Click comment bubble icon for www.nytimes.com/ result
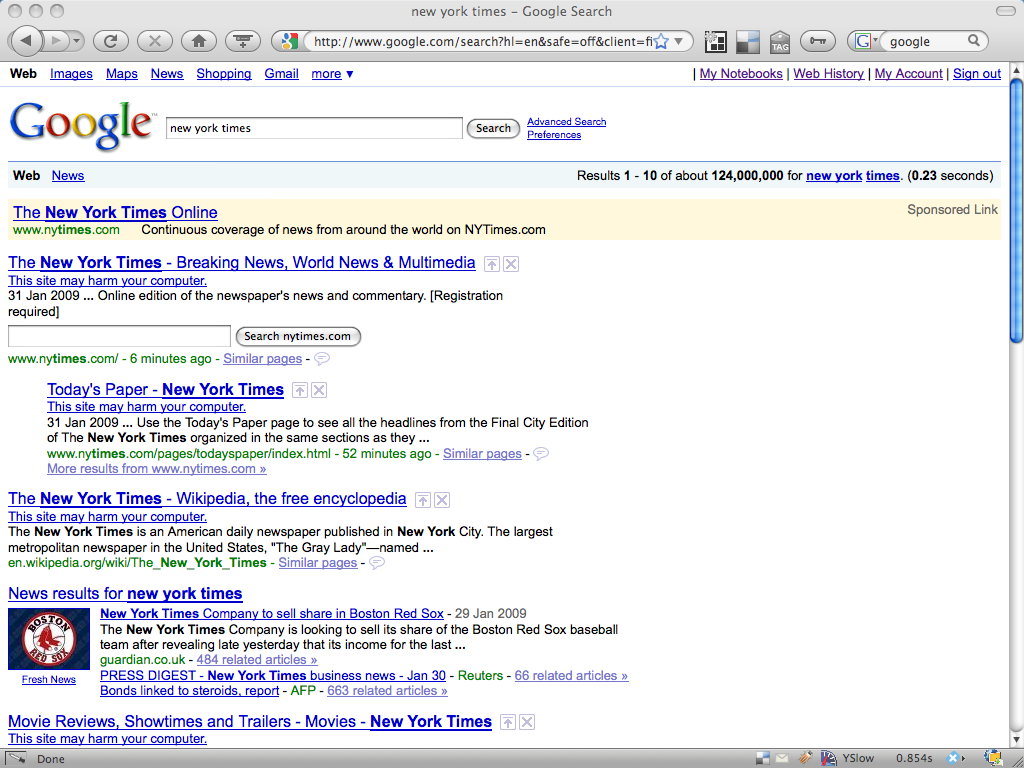 (x=322, y=359)
